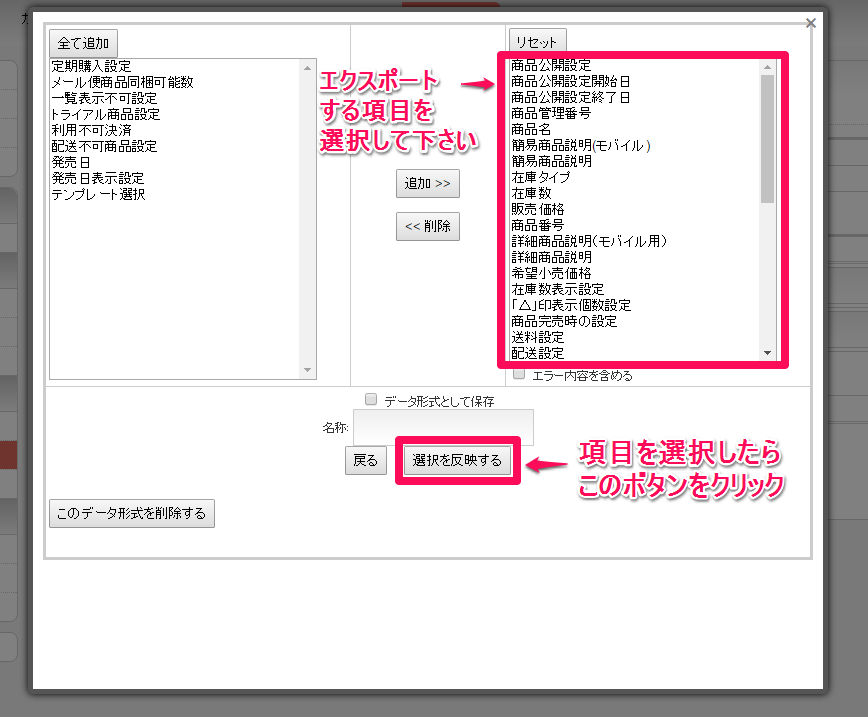Click down arrow of right list scrollbar
Image resolution: width=868 pixels, height=717 pixels.
pyautogui.click(x=767, y=353)
